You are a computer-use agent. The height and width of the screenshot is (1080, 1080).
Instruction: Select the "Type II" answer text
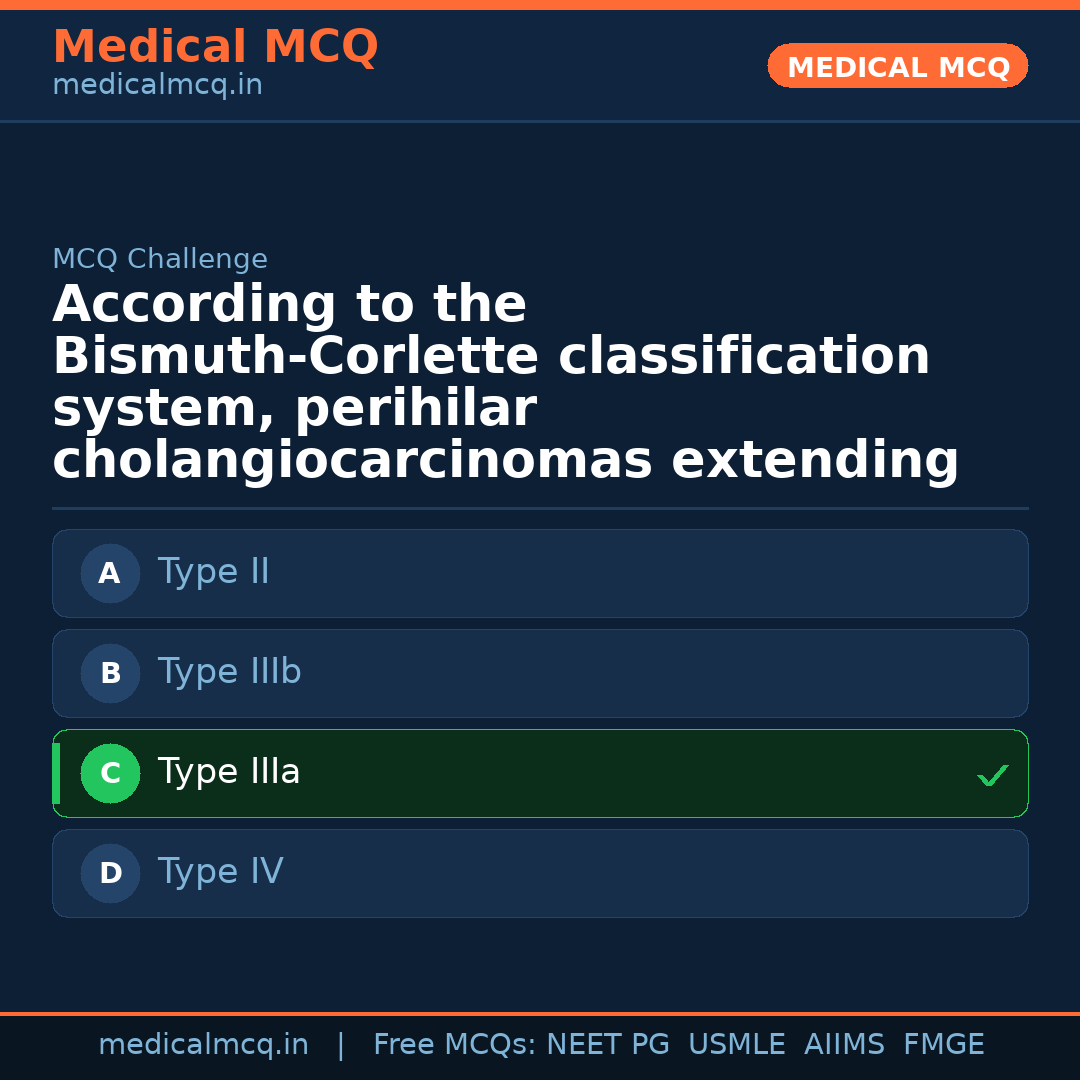click(213, 572)
